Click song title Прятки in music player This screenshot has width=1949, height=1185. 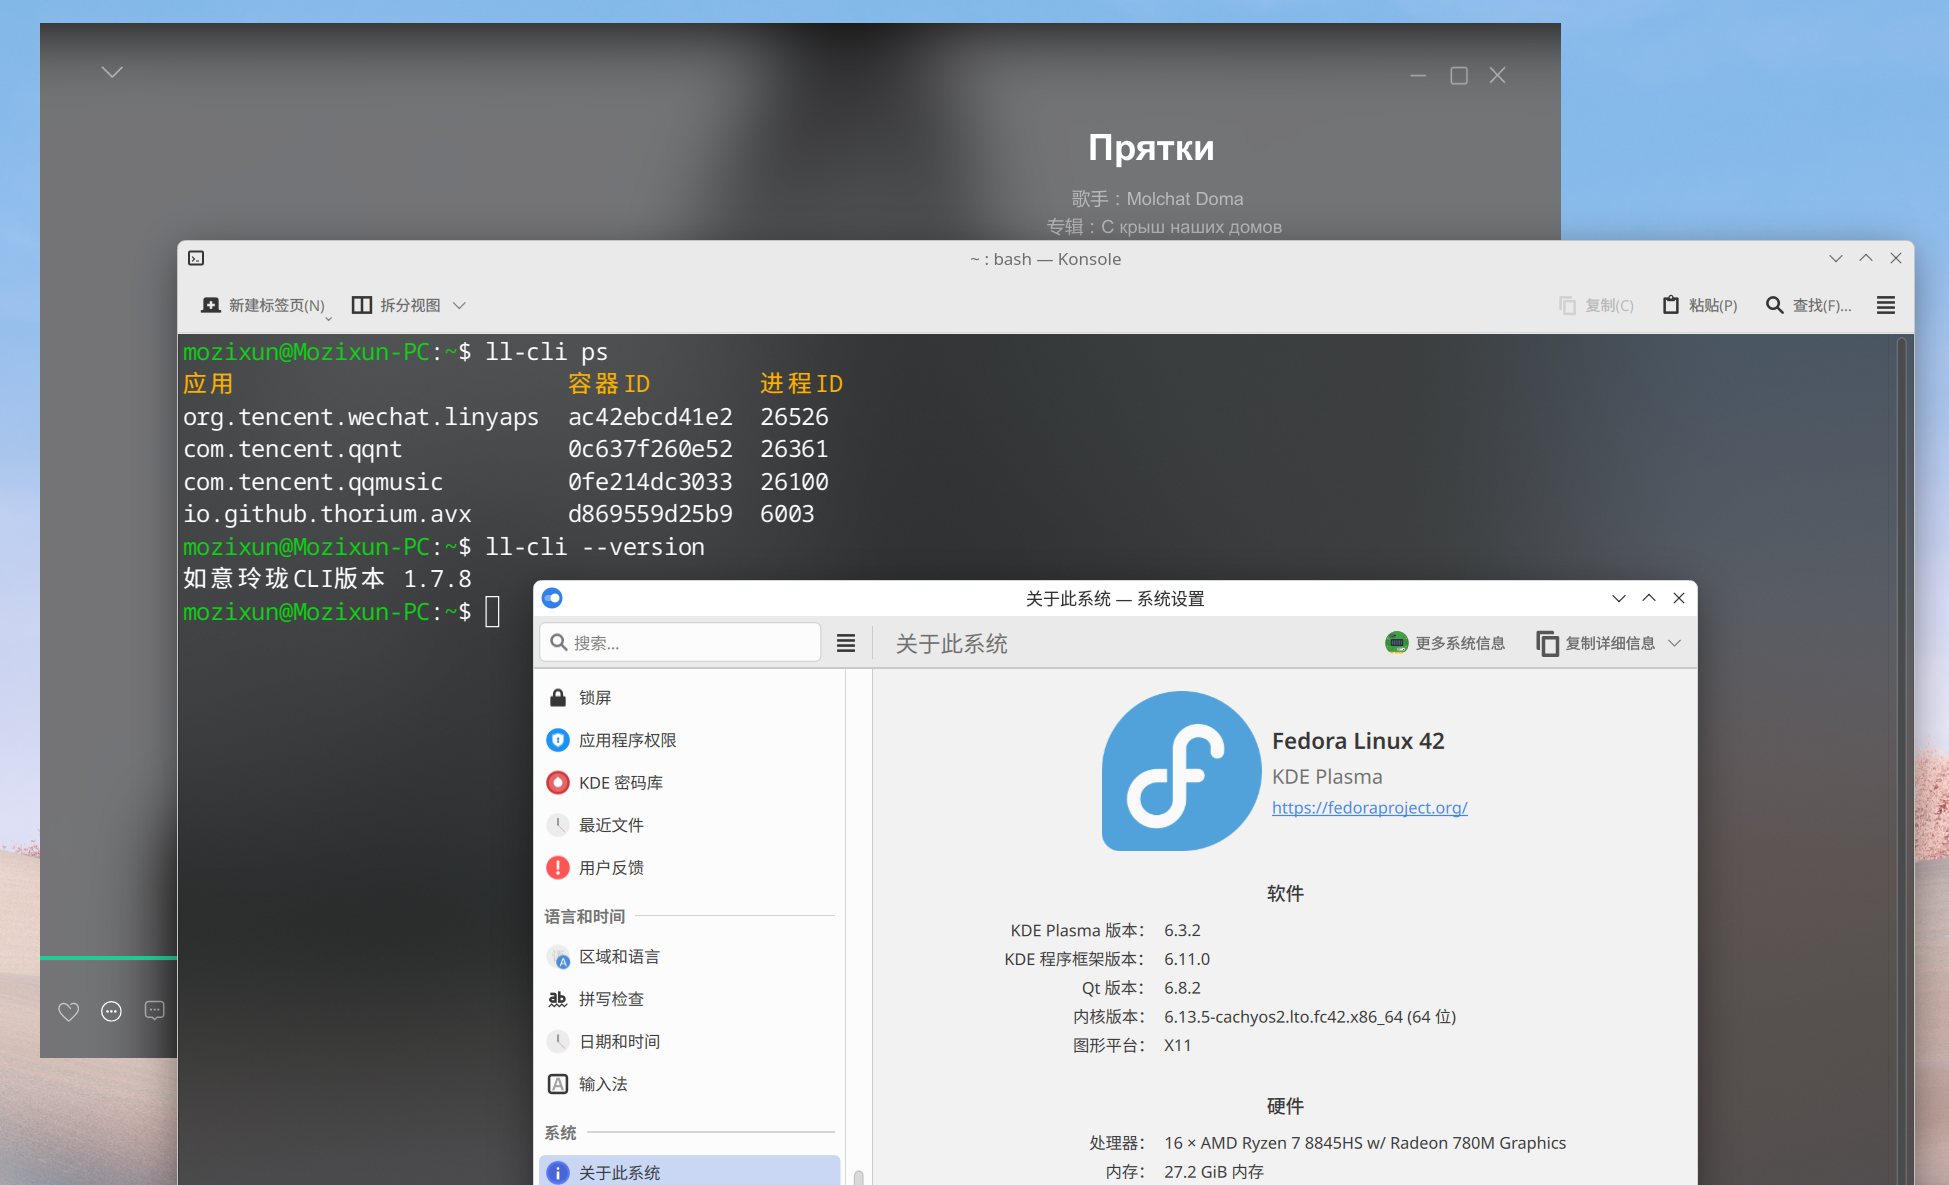pyautogui.click(x=1151, y=148)
